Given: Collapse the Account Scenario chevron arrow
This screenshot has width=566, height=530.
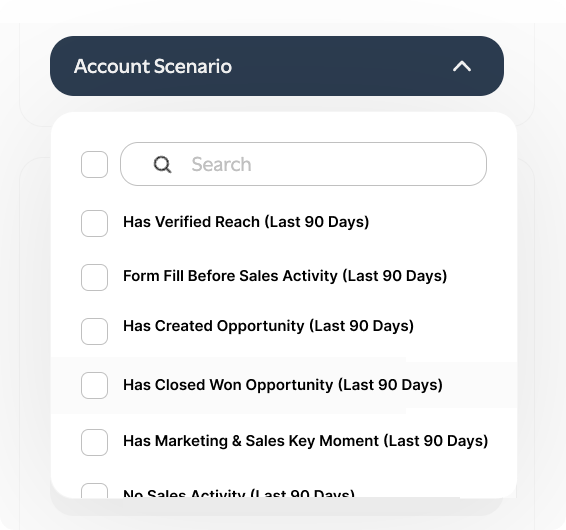Looking at the screenshot, I should point(462,66).
